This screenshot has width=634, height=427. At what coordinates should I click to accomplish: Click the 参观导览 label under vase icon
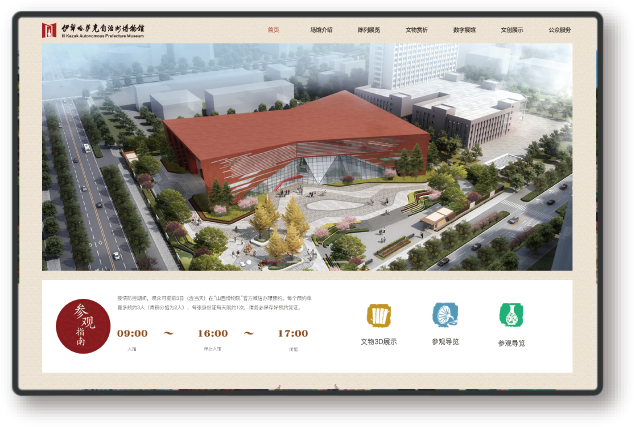(511, 343)
